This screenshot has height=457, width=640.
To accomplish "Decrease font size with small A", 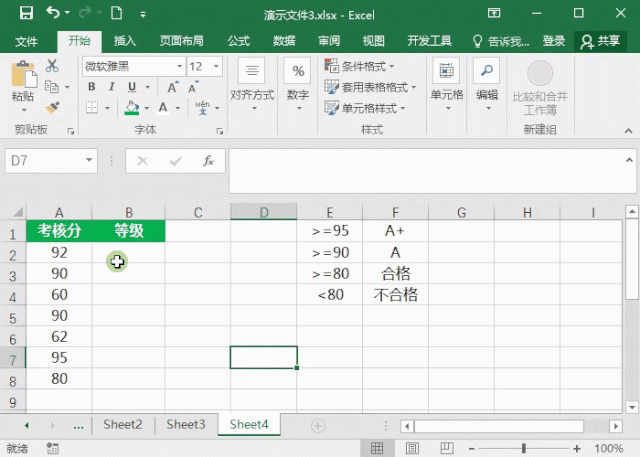I will (193, 87).
